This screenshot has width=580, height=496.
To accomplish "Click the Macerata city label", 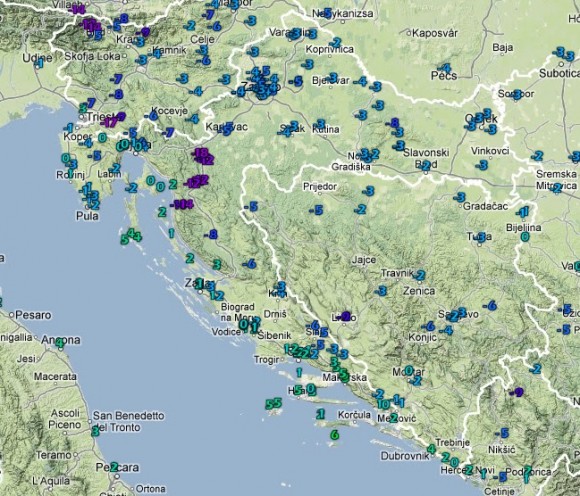I will click(55, 377).
